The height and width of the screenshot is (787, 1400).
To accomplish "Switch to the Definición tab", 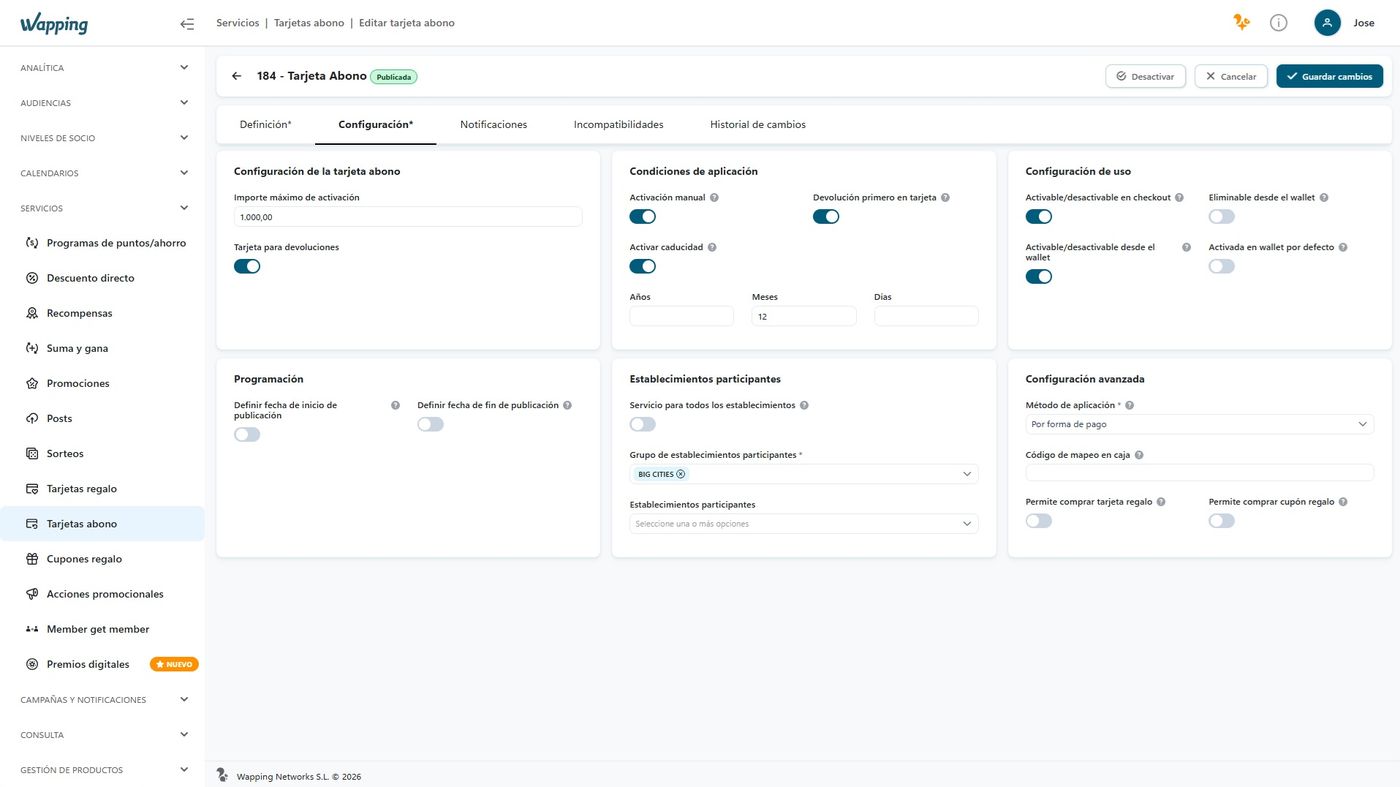I will 266,125.
